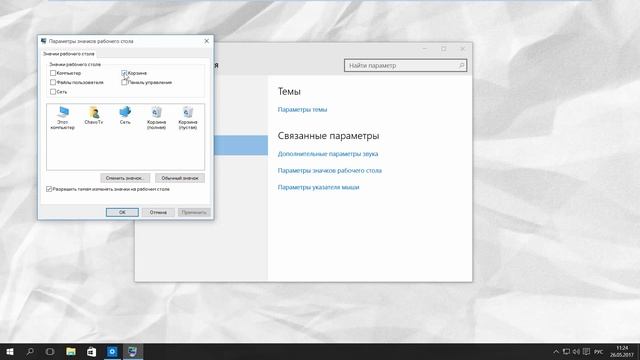Confirm dialog with OK button
Viewport: 640px width, 360px height.
point(122,212)
